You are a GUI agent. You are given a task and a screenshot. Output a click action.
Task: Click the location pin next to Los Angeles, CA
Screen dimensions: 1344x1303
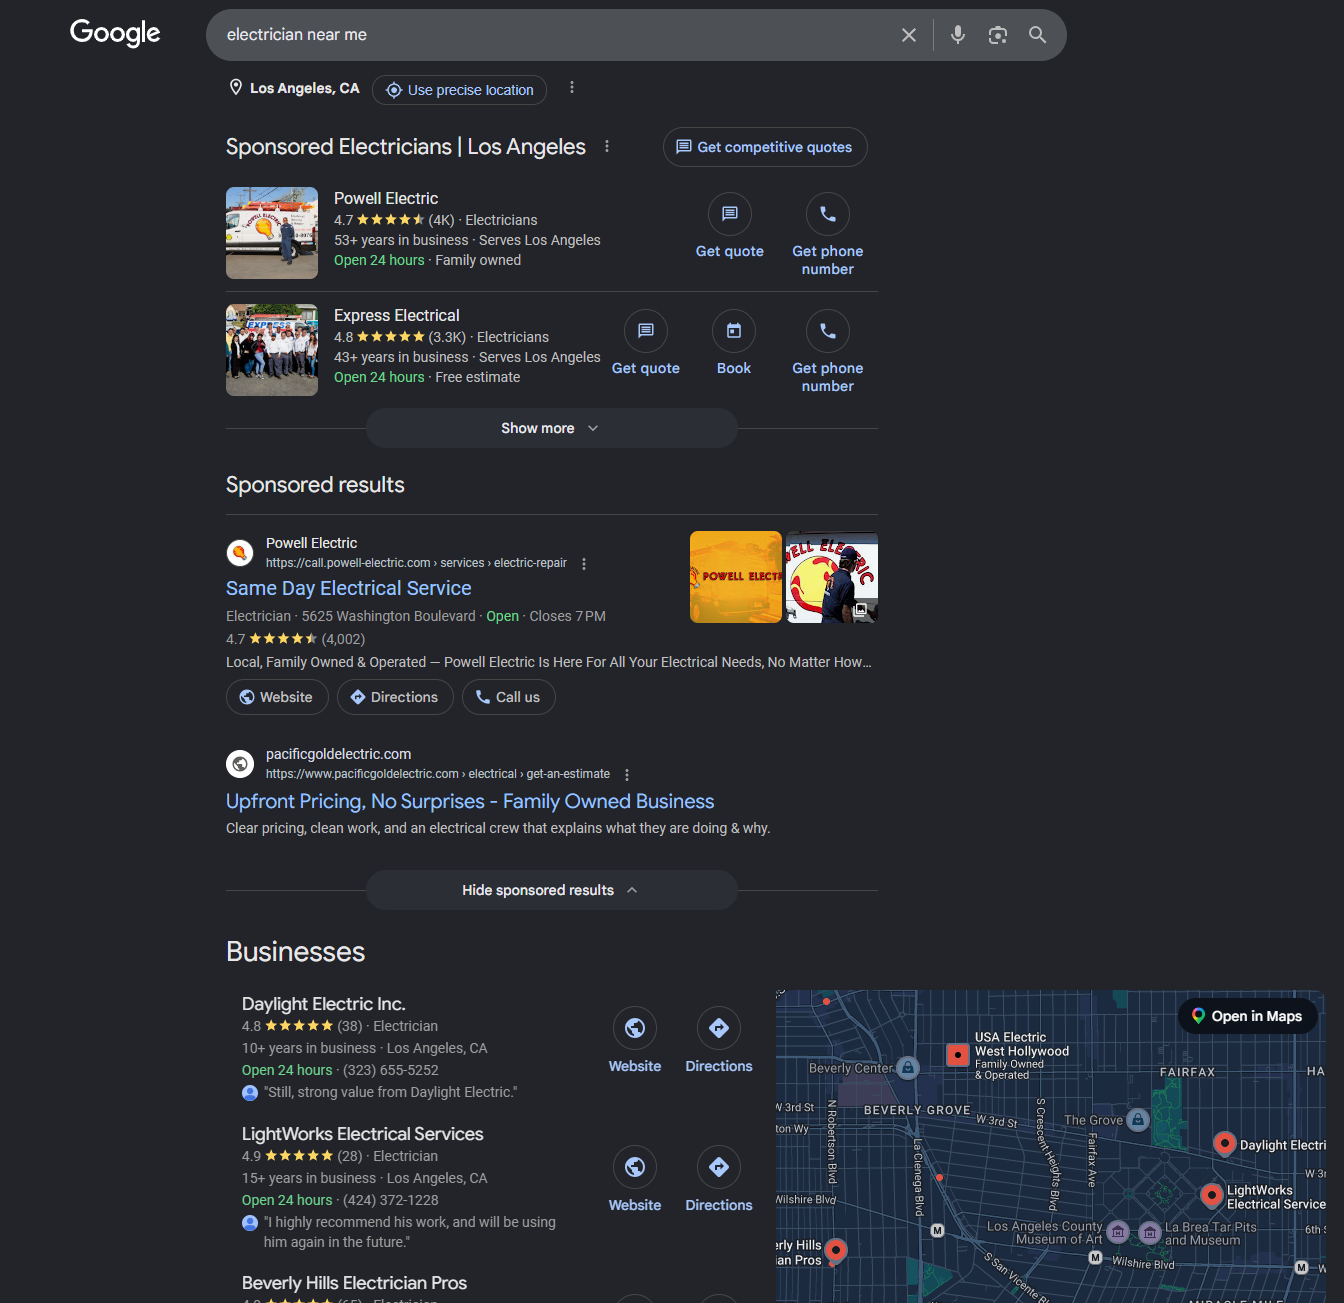pyautogui.click(x=236, y=88)
